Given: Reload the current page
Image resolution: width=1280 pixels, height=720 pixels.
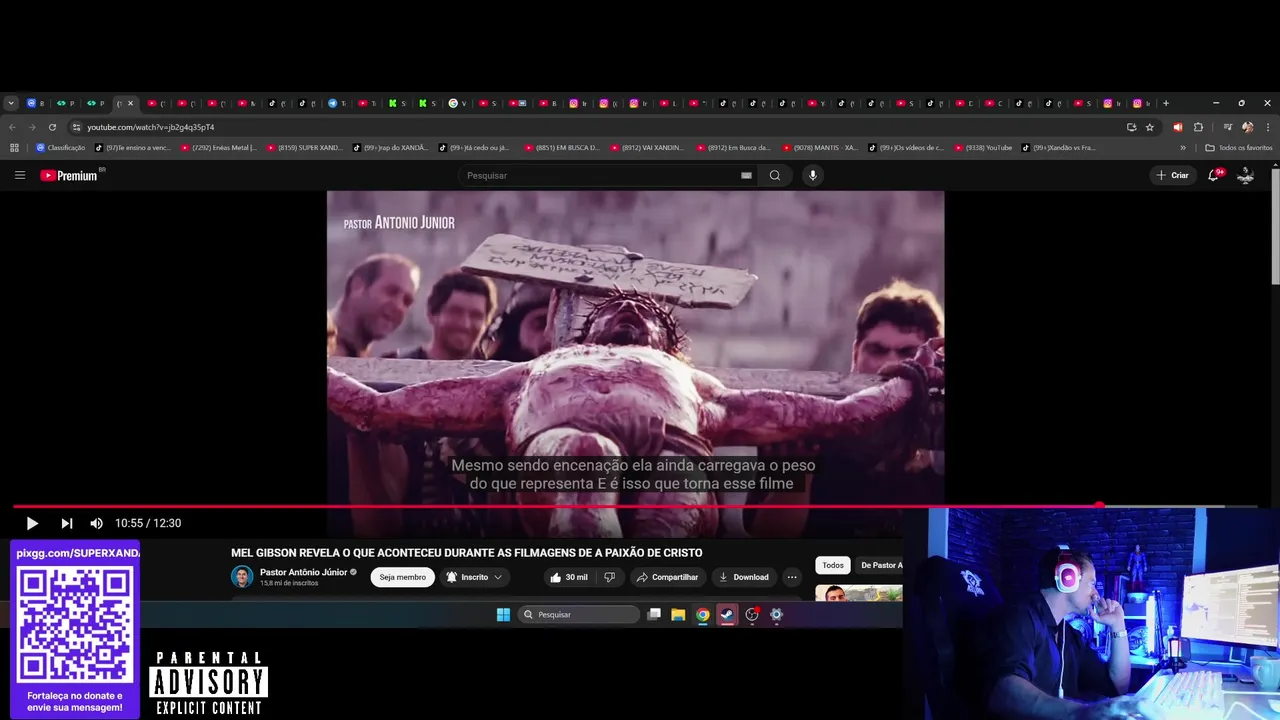Looking at the screenshot, I should pyautogui.click(x=52, y=127).
